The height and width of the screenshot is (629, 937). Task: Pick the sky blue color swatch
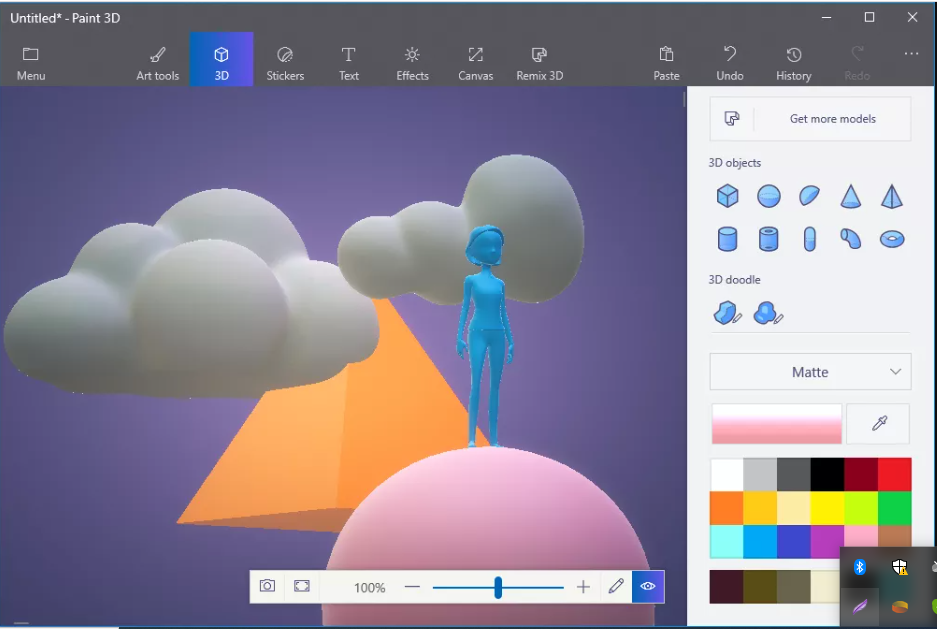[x=760, y=541]
